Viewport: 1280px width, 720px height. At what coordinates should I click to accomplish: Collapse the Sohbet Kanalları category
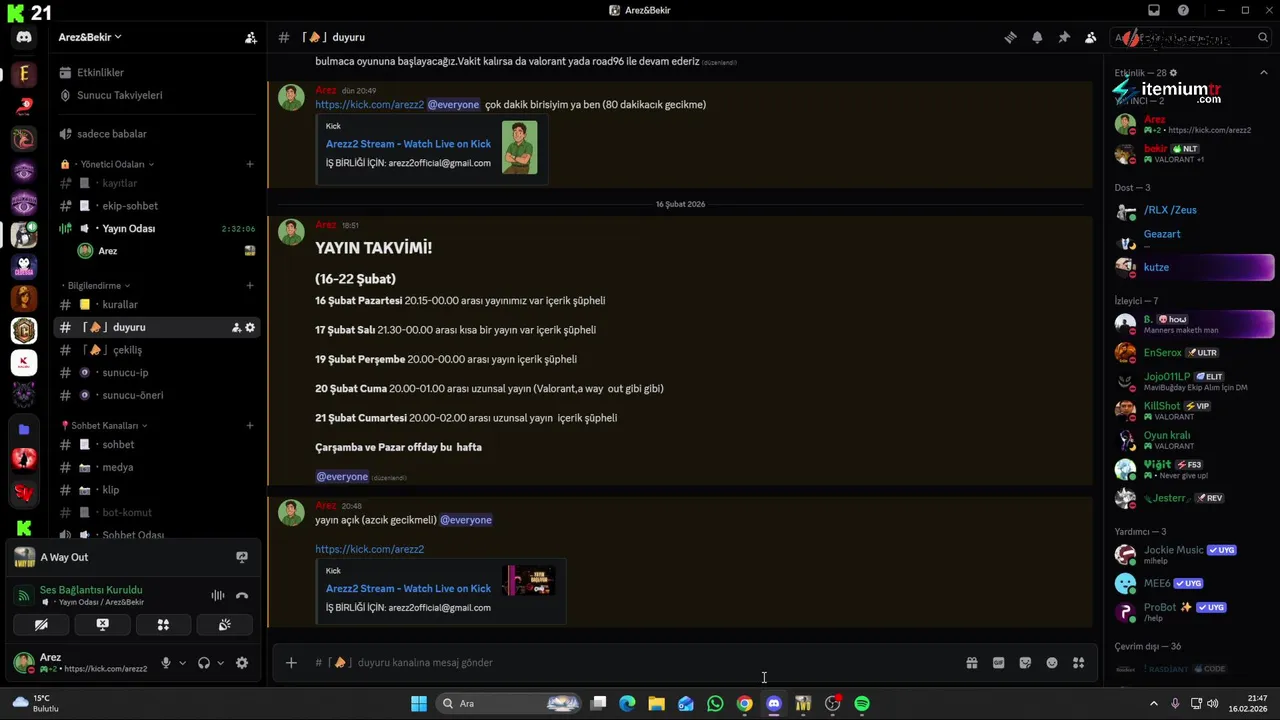tap(104, 425)
